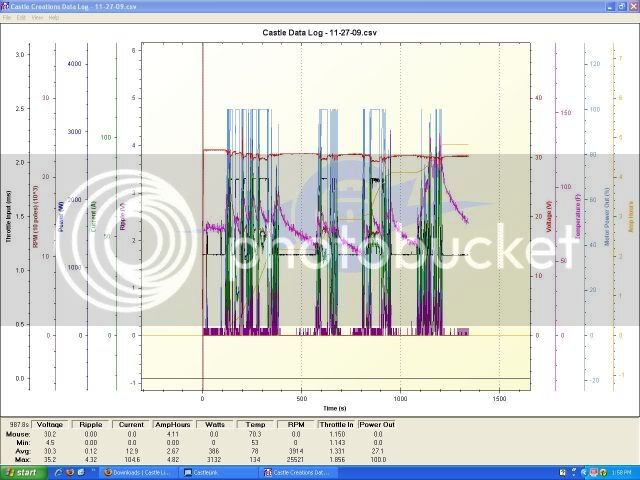
Task: Toggle the Current series button
Action: pos(131,424)
